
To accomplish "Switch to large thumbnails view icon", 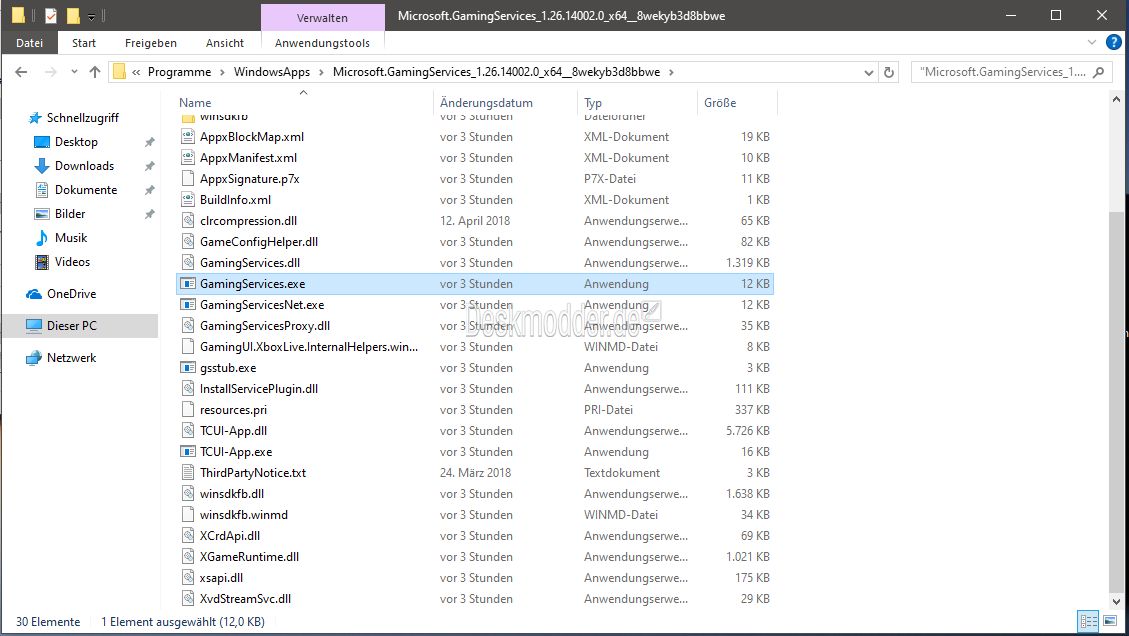I will [1110, 621].
